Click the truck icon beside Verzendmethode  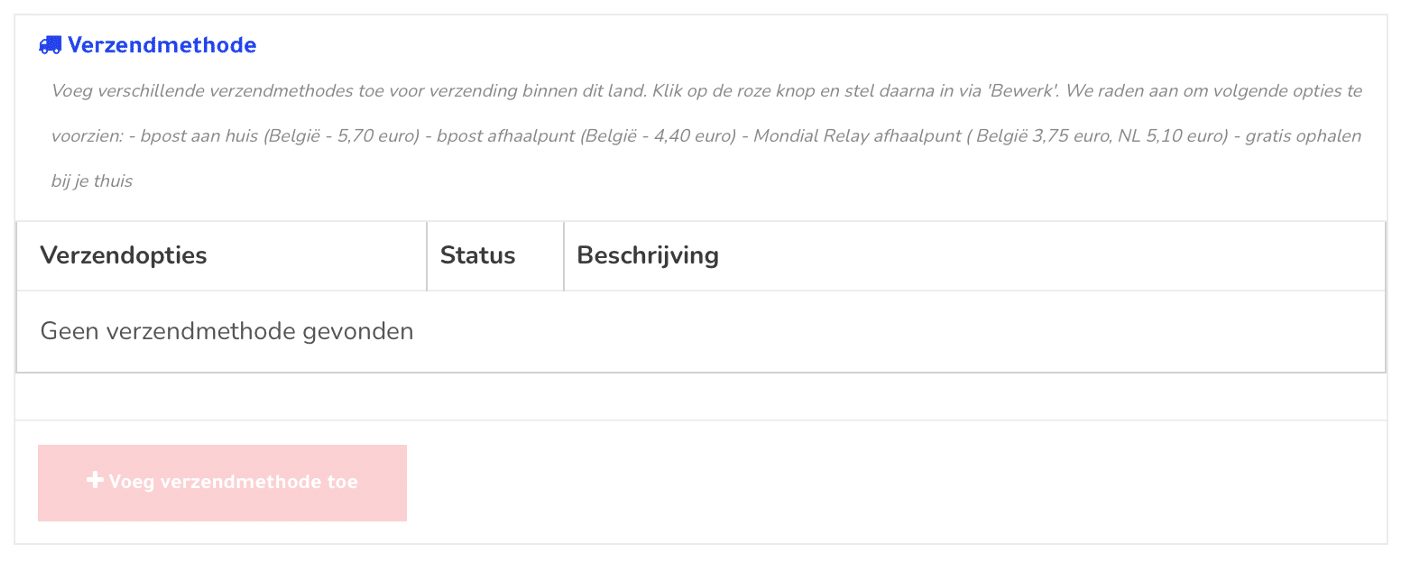click(50, 45)
